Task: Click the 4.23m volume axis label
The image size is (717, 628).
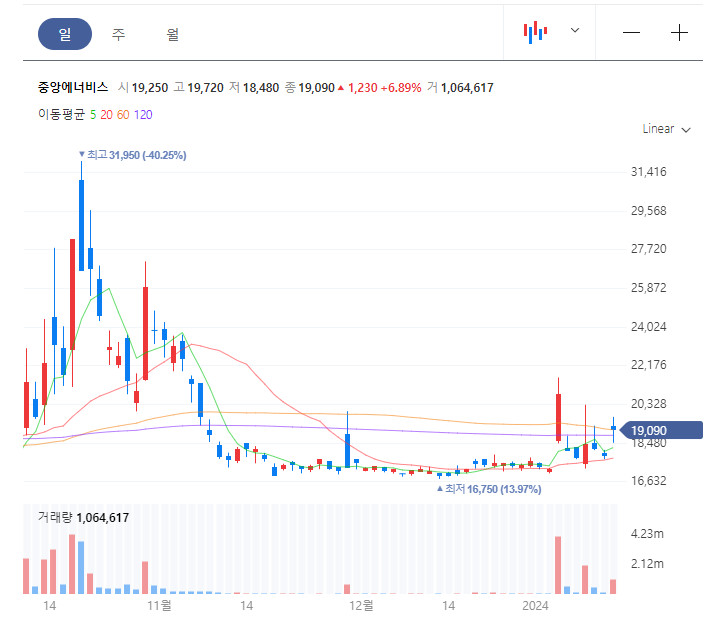Action: [x=647, y=534]
